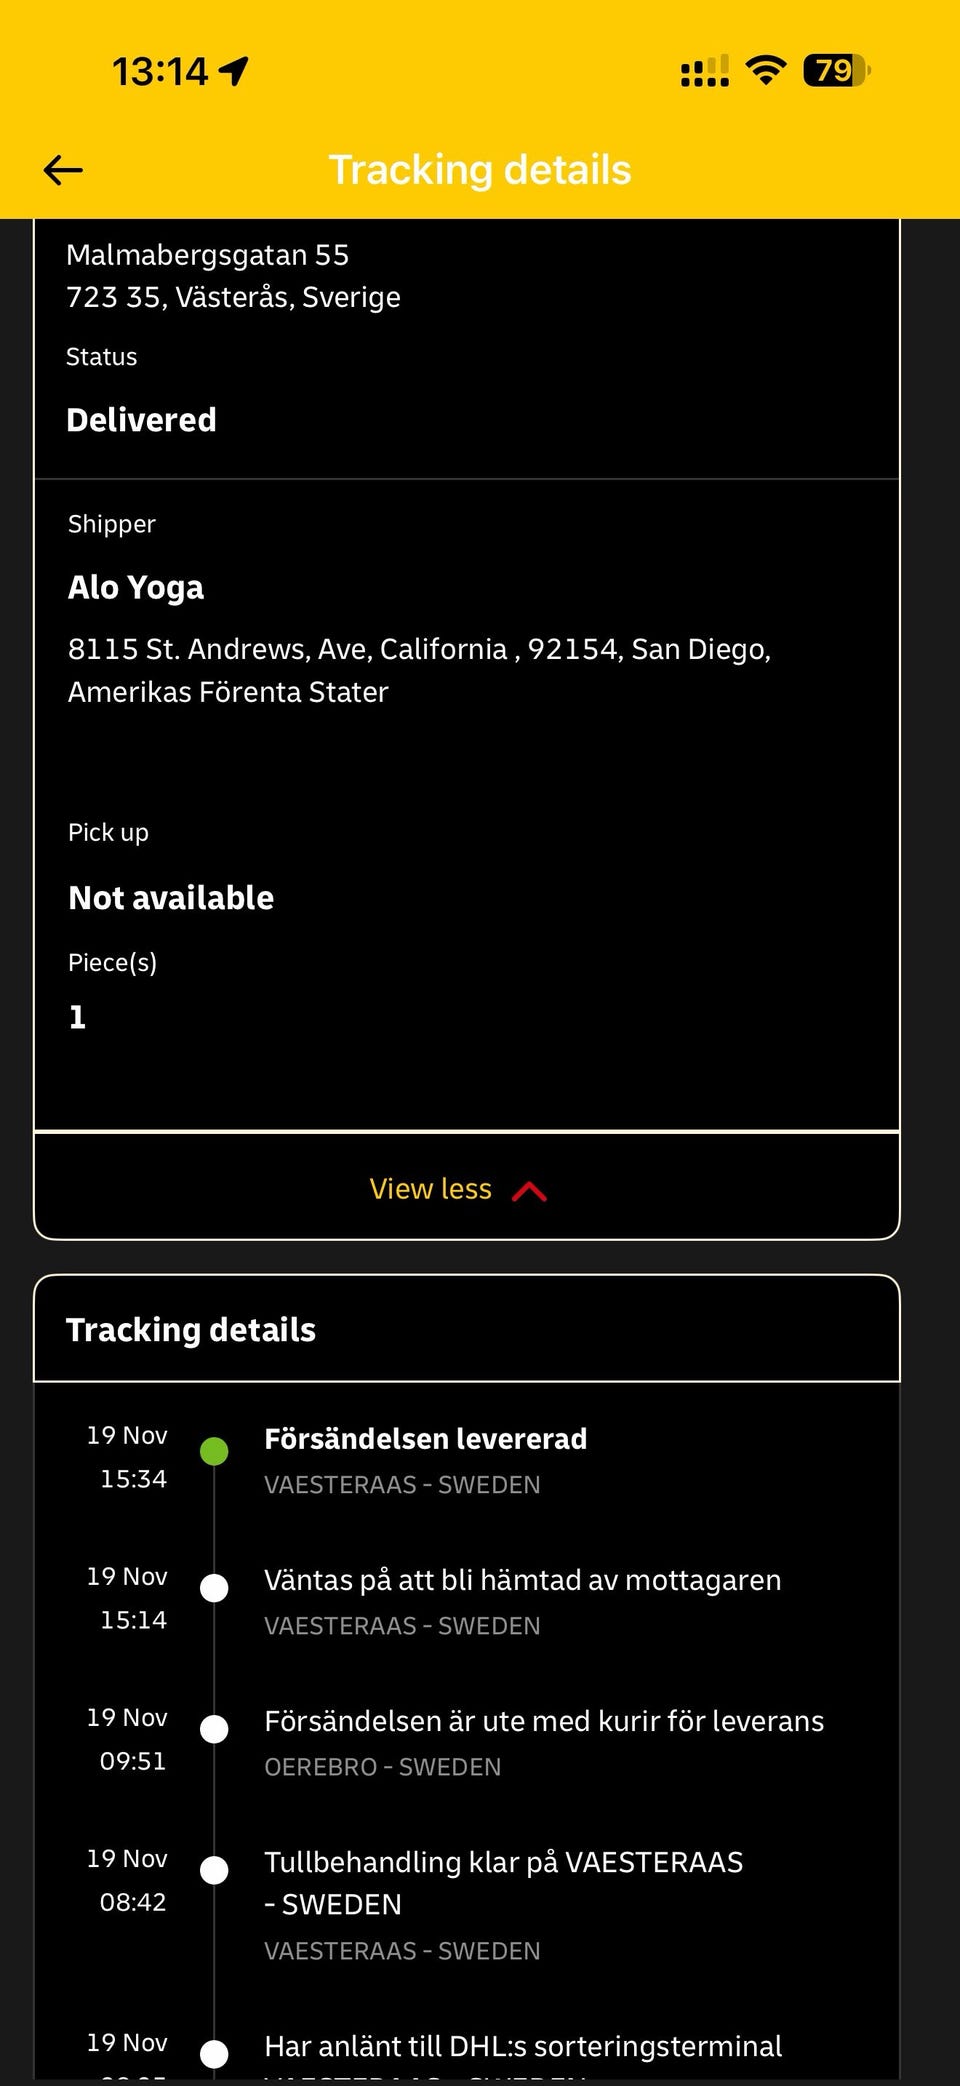The width and height of the screenshot is (960, 2086).
Task: Tap the back arrow icon
Action: point(63,170)
